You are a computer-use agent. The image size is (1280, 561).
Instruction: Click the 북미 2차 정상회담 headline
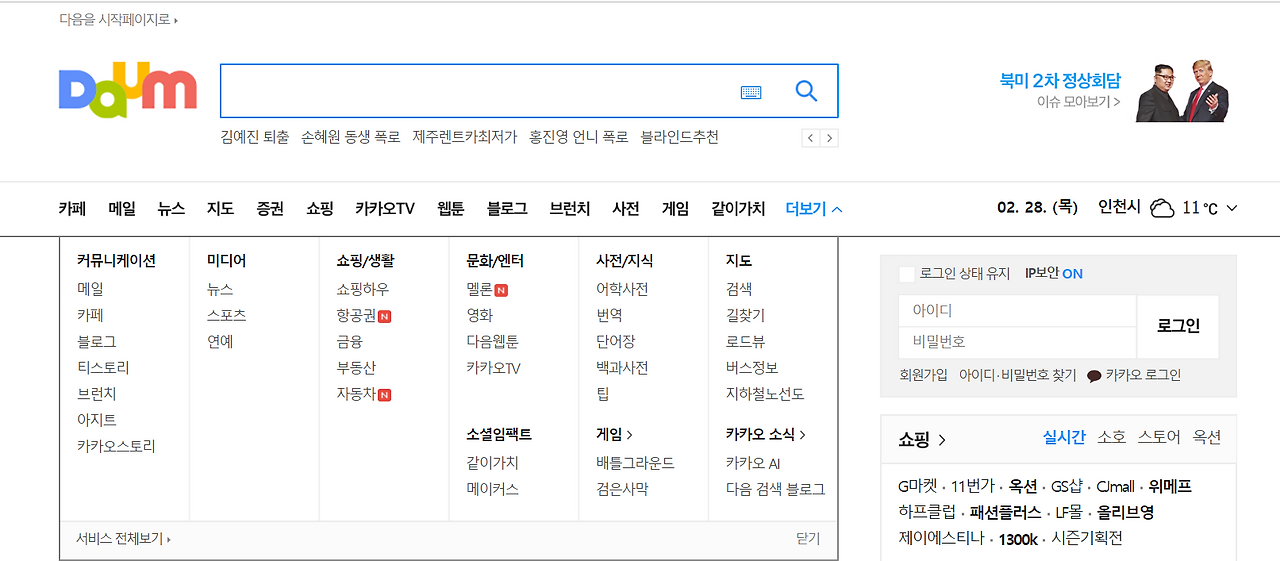pyautogui.click(x=1060, y=80)
